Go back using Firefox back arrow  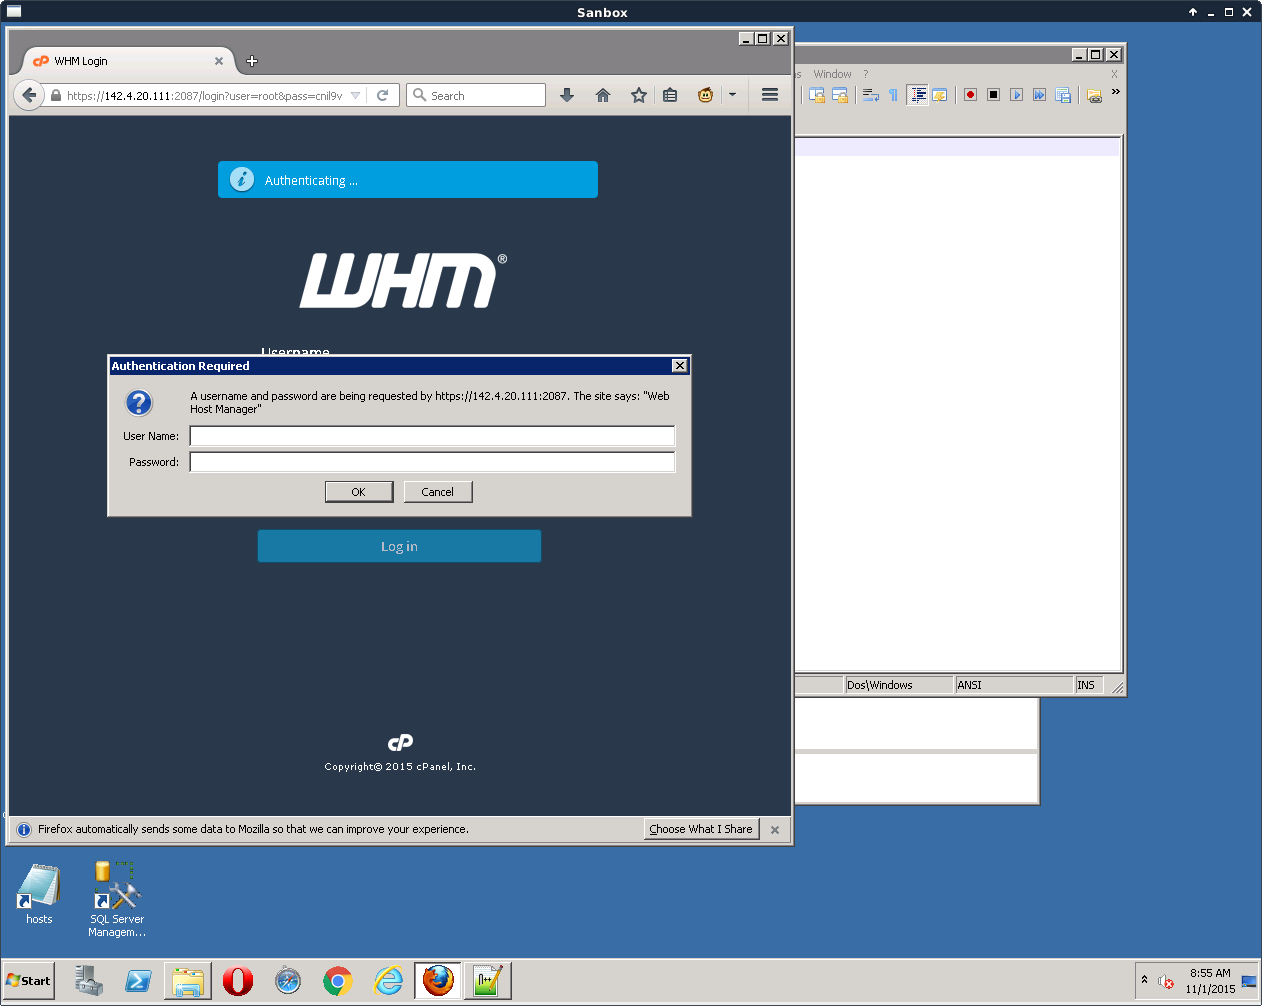(29, 95)
